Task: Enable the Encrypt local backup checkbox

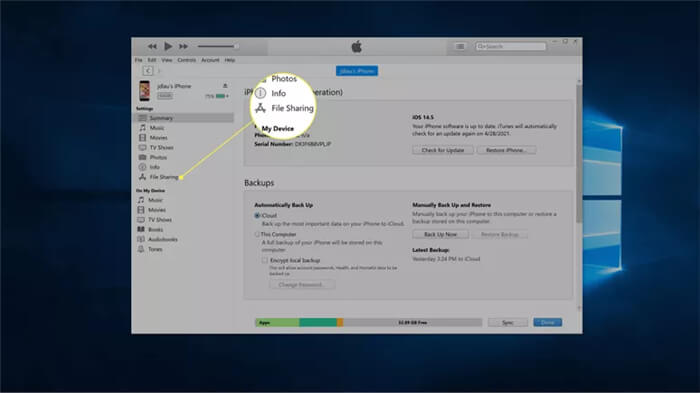Action: click(x=265, y=260)
